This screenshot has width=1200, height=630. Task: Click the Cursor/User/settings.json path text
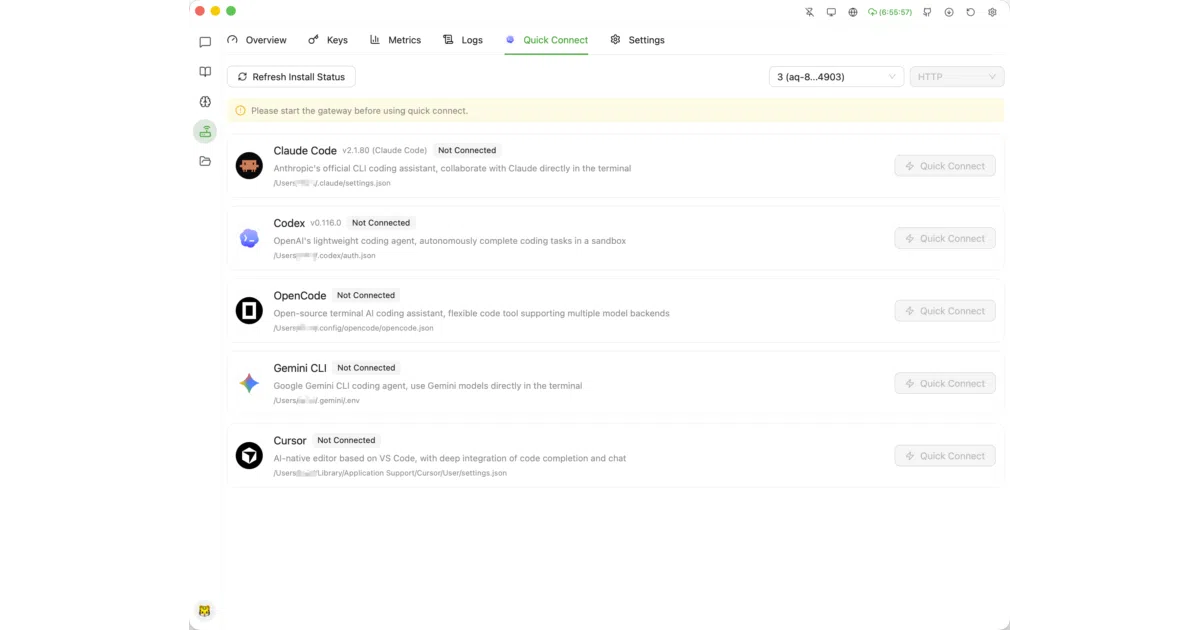coord(390,473)
